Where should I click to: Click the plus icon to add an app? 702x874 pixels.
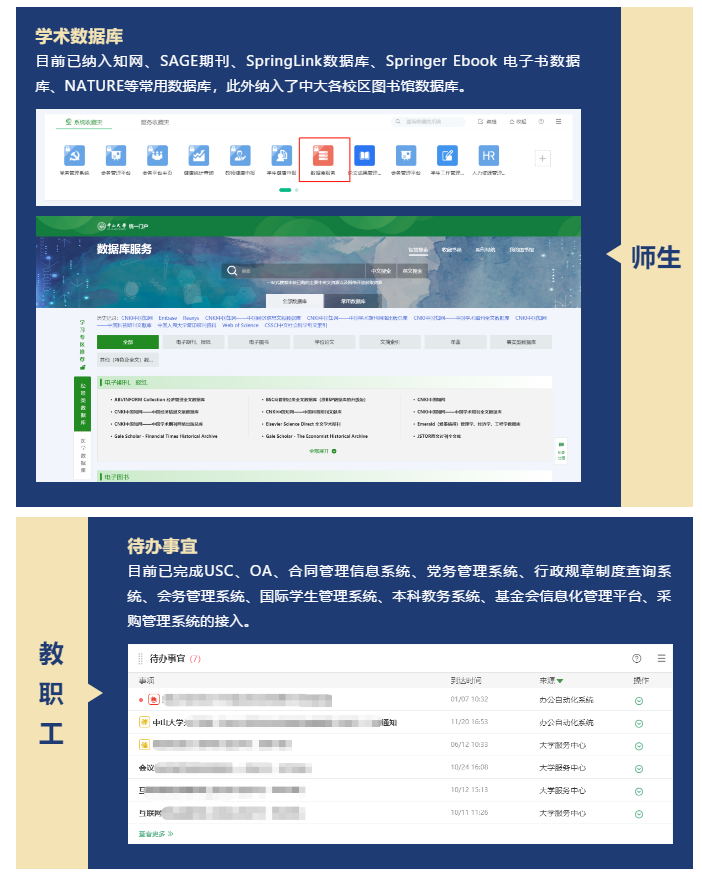(542, 158)
